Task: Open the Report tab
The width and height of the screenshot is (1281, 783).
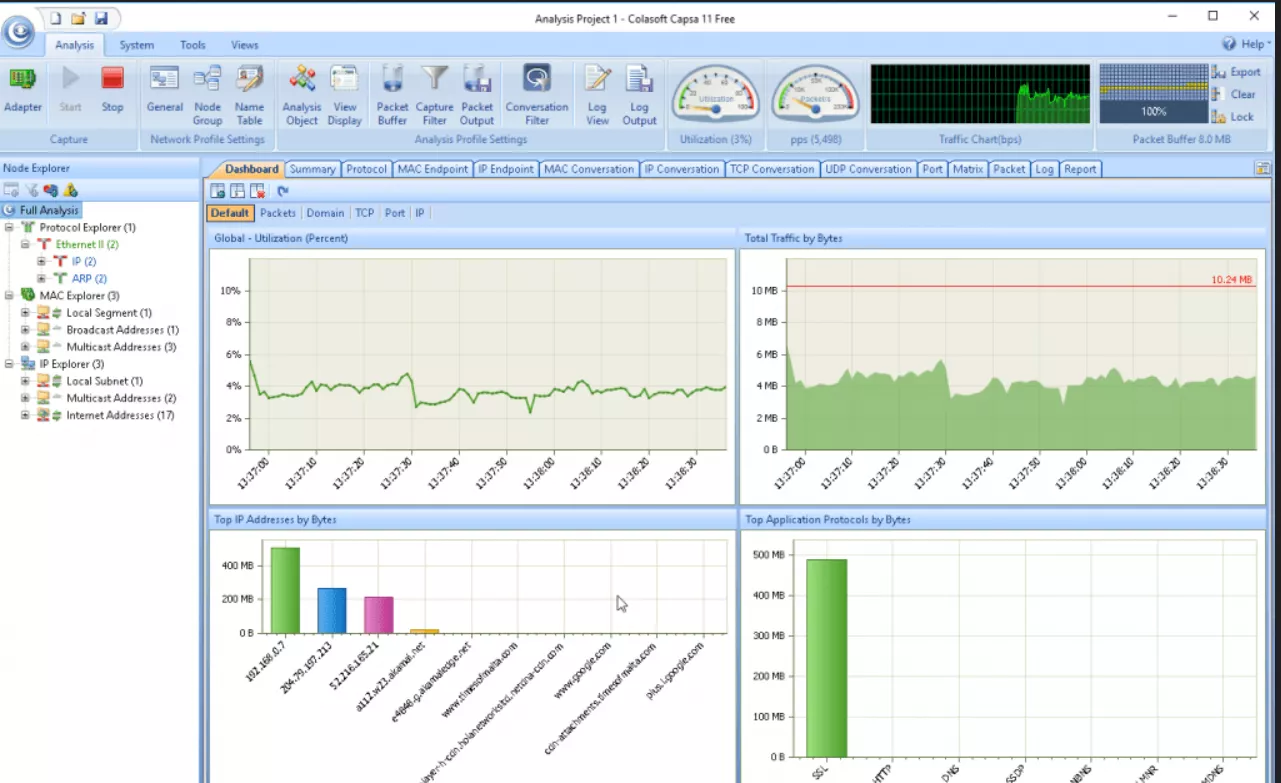Action: coord(1080,169)
